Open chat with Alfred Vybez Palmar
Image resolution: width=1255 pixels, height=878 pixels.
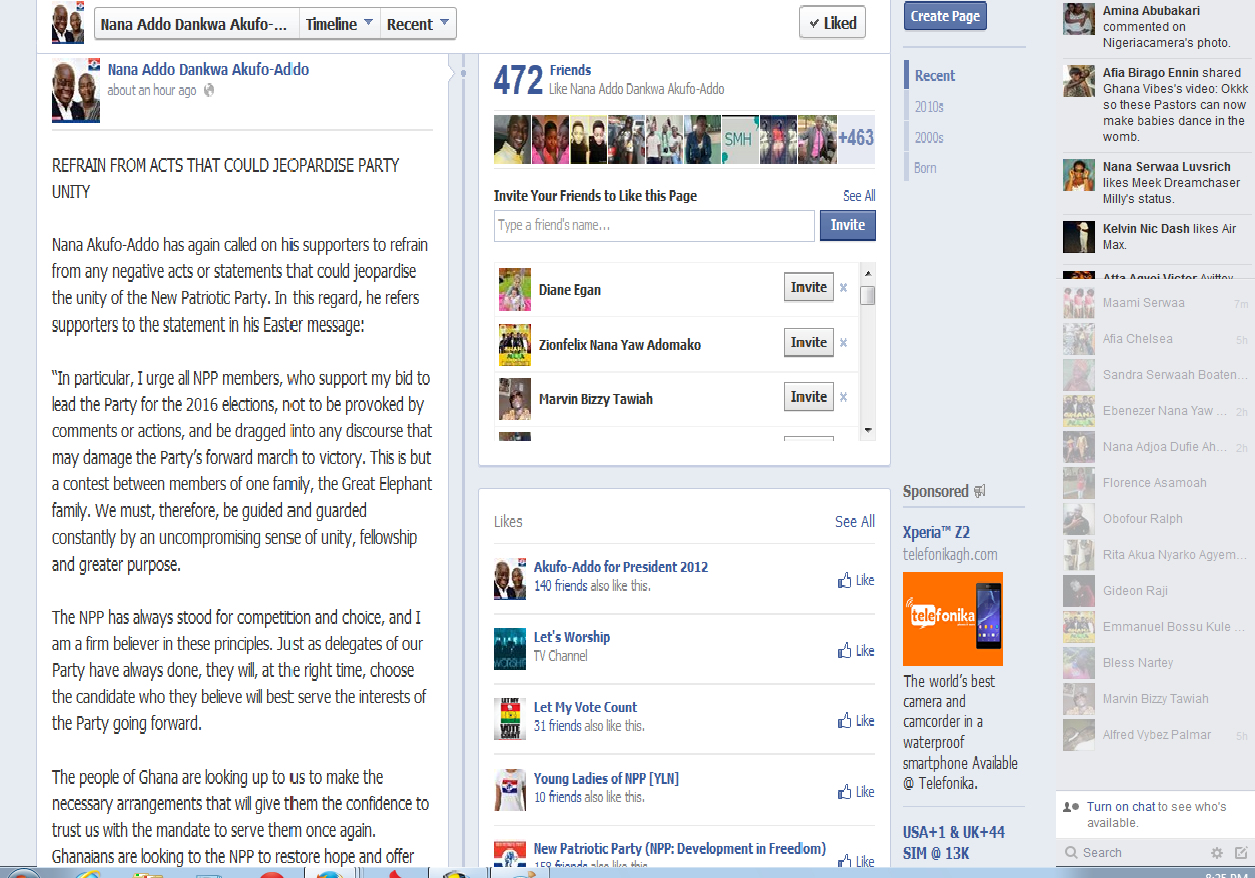point(1156,735)
